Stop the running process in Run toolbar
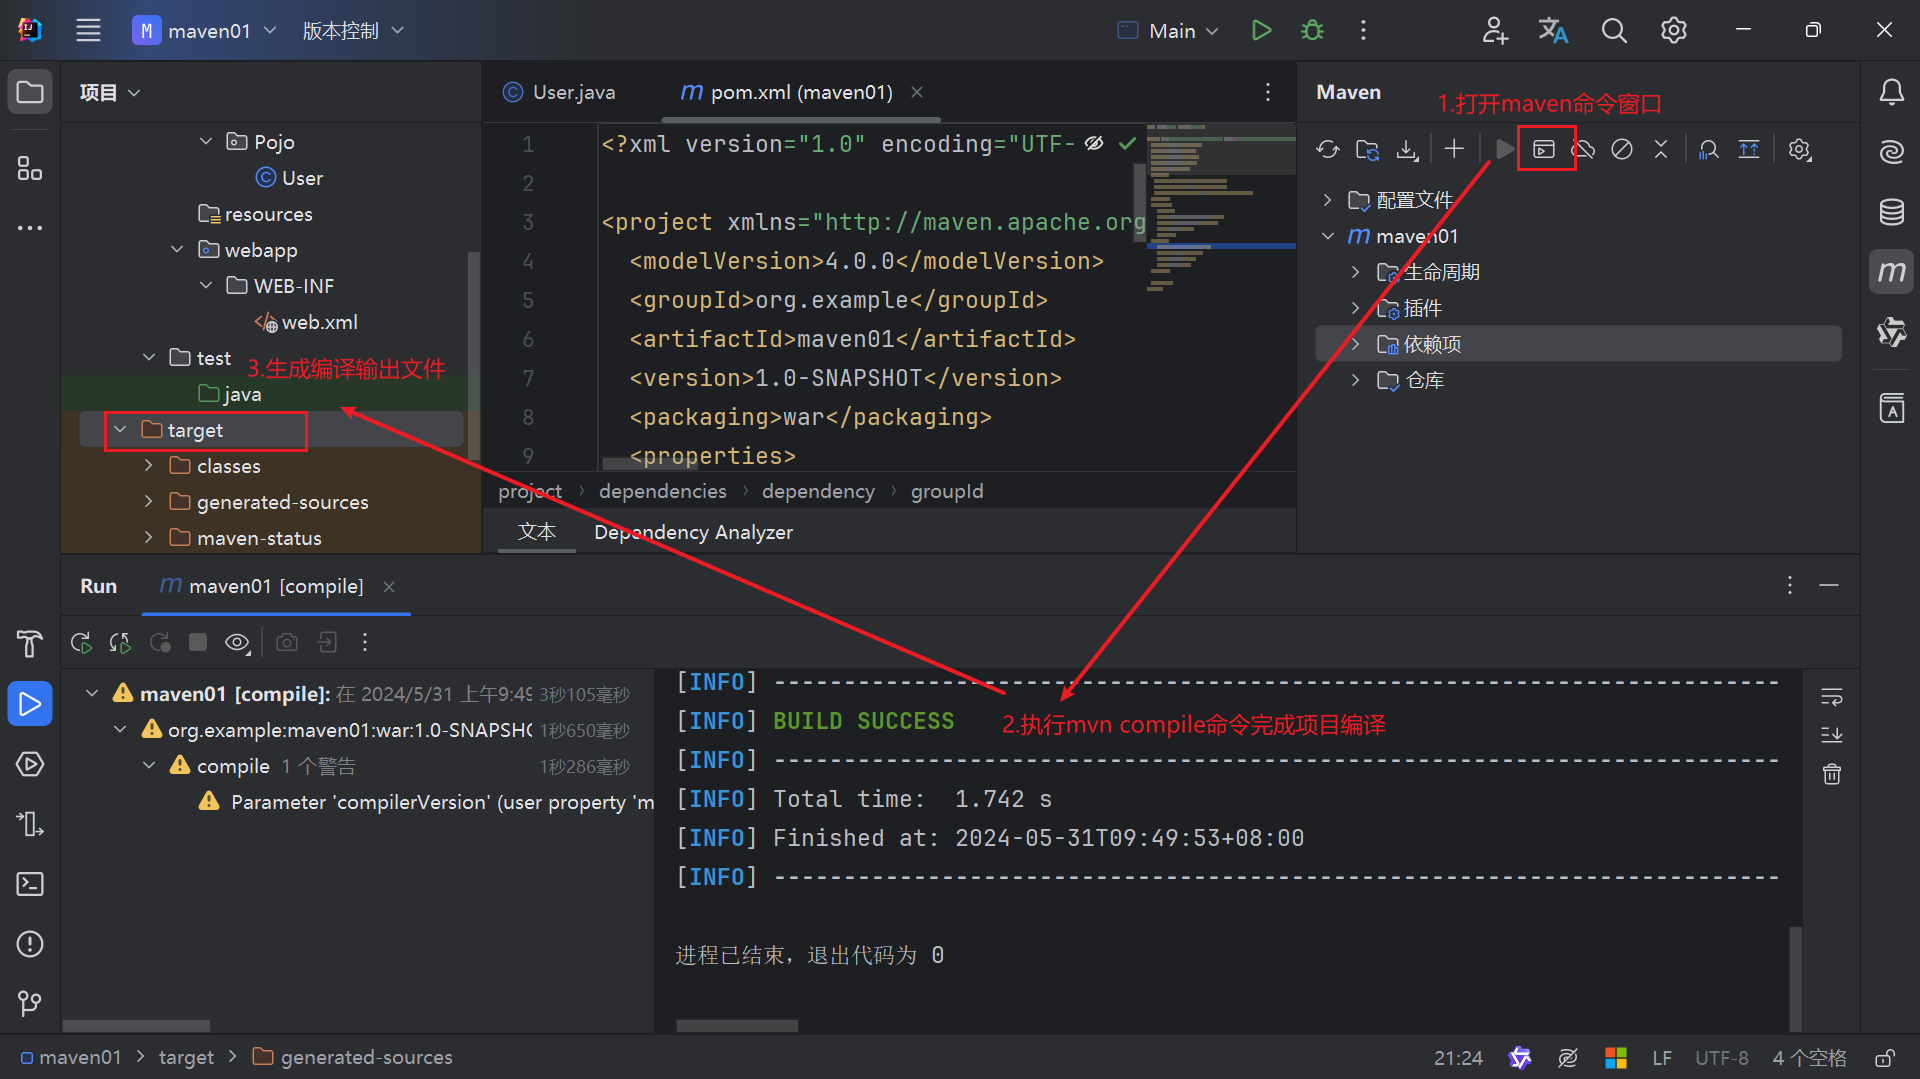The height and width of the screenshot is (1079, 1920). [x=198, y=642]
